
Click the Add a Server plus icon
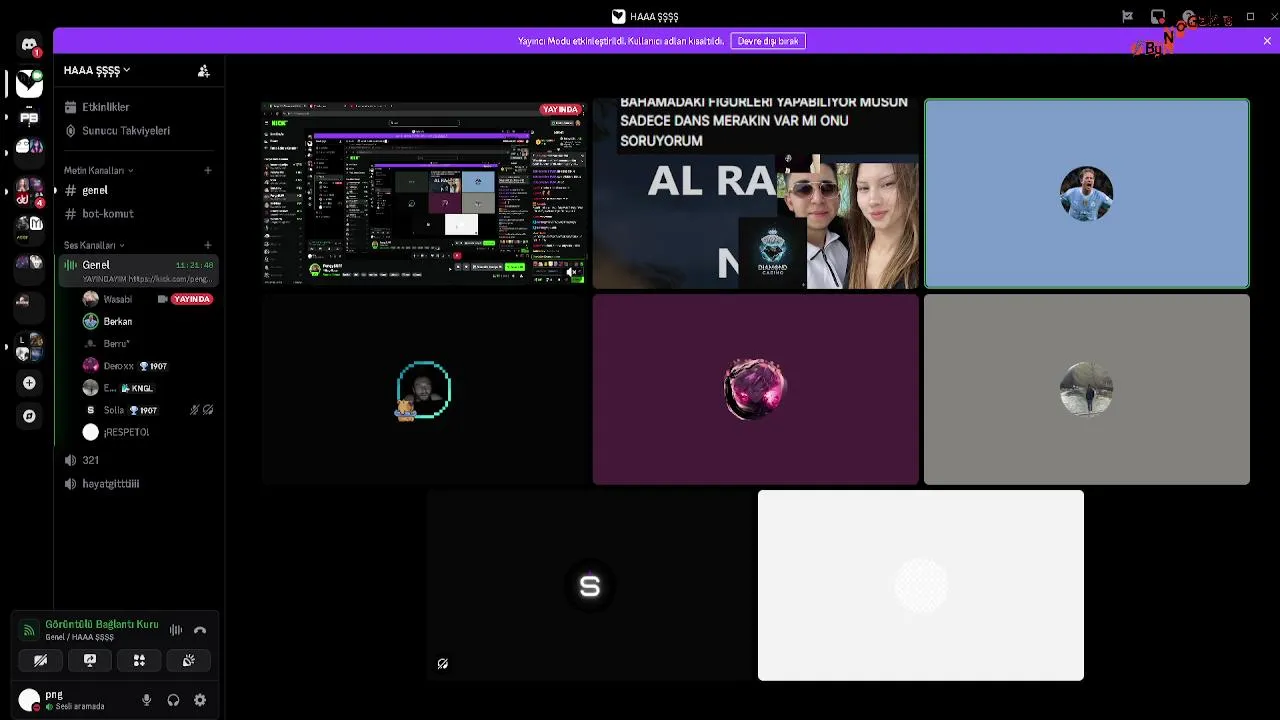click(29, 383)
